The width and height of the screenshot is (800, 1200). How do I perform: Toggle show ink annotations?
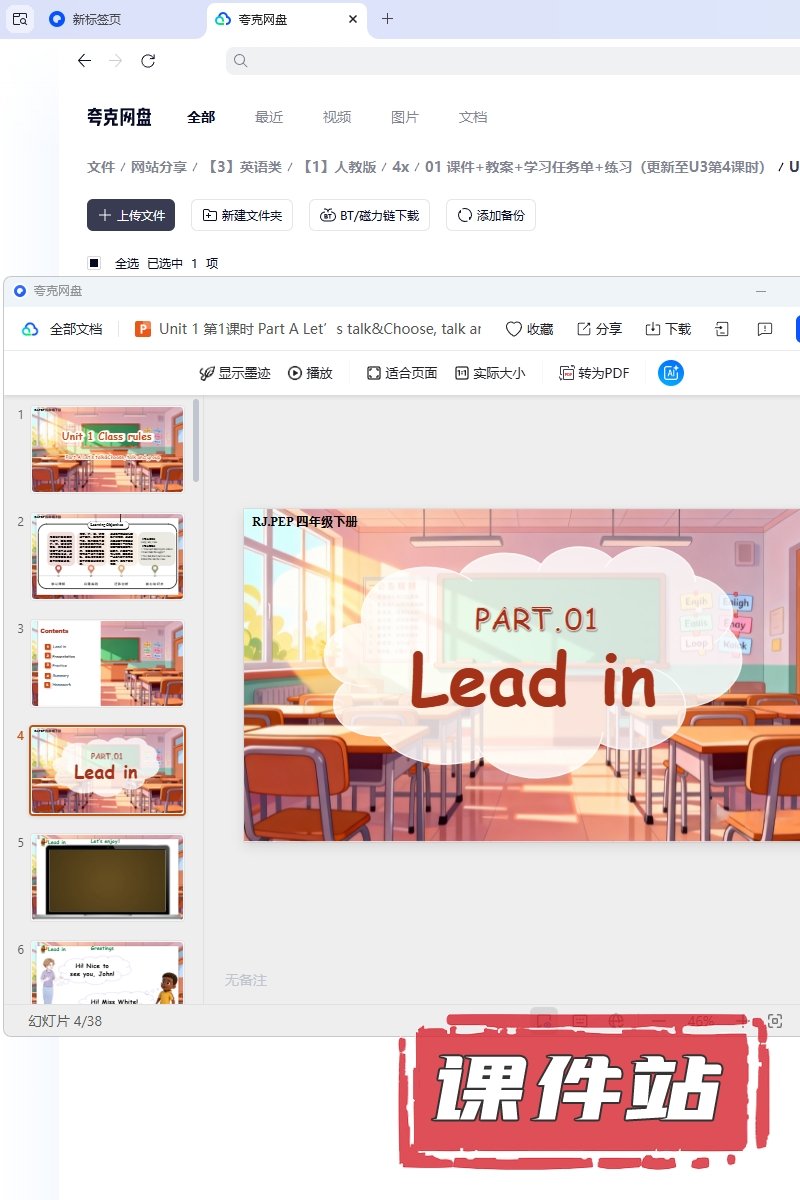tap(235, 373)
